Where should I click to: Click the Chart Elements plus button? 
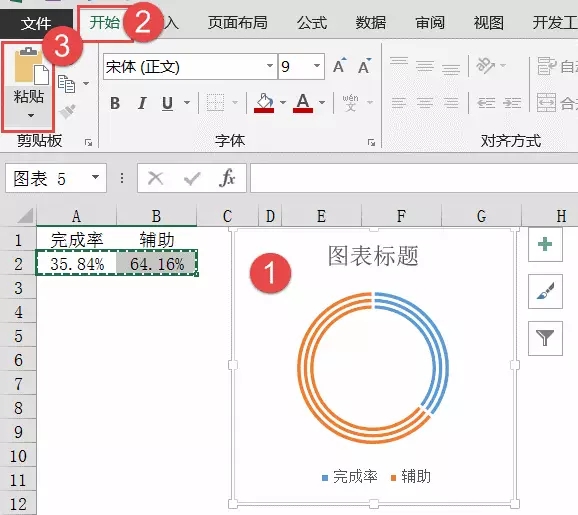coord(545,245)
